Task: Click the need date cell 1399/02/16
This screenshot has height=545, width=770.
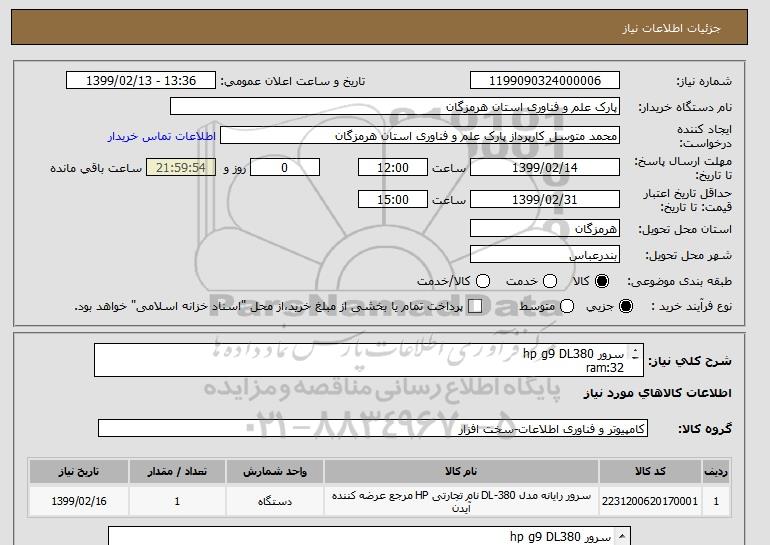Action: 79,501
